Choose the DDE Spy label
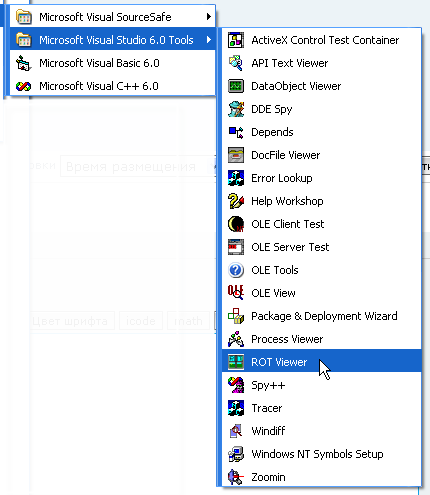Viewport: 430px width, 495px height. (272, 109)
